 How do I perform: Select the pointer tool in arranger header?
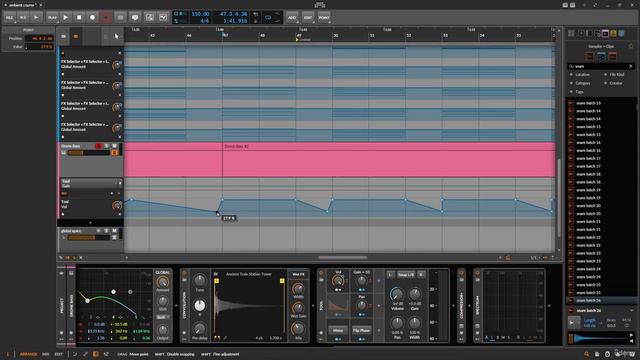pyautogui.click(x=116, y=36)
